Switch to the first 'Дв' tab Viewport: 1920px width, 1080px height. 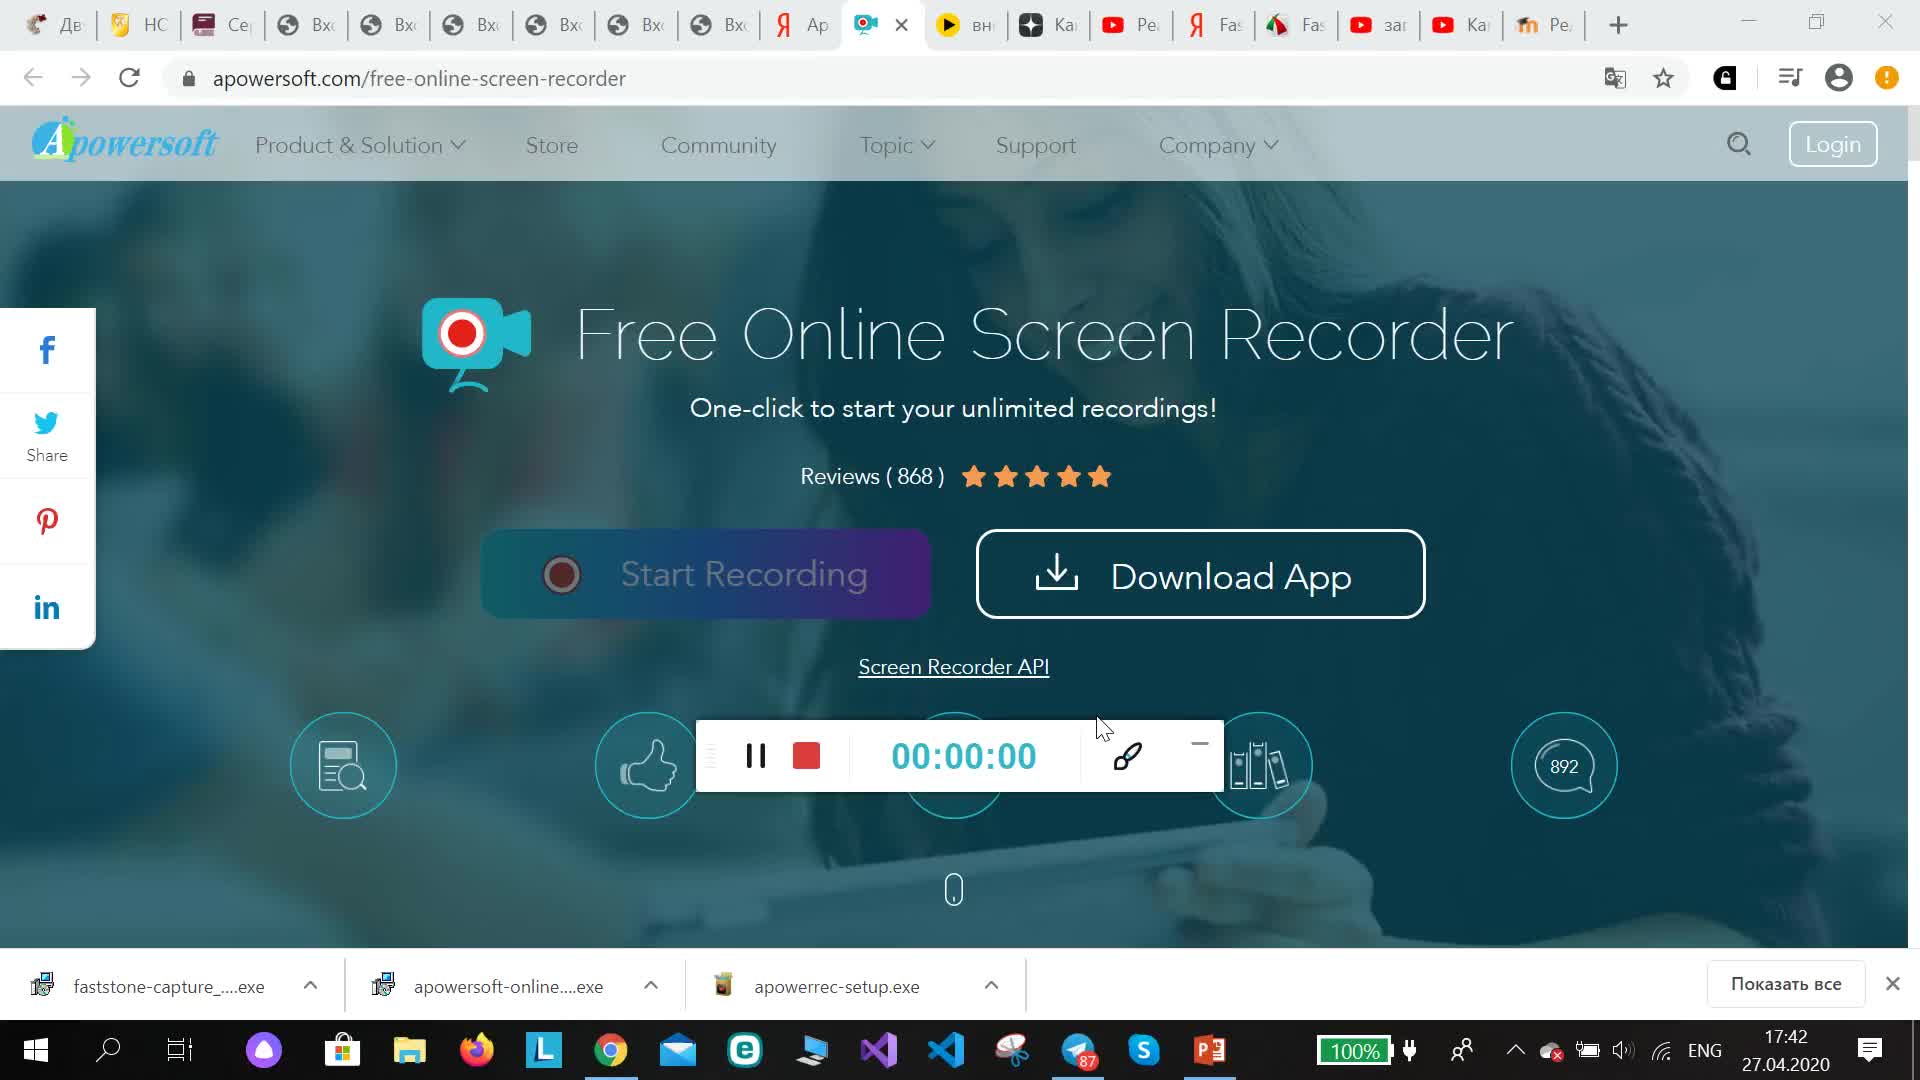click(x=55, y=25)
